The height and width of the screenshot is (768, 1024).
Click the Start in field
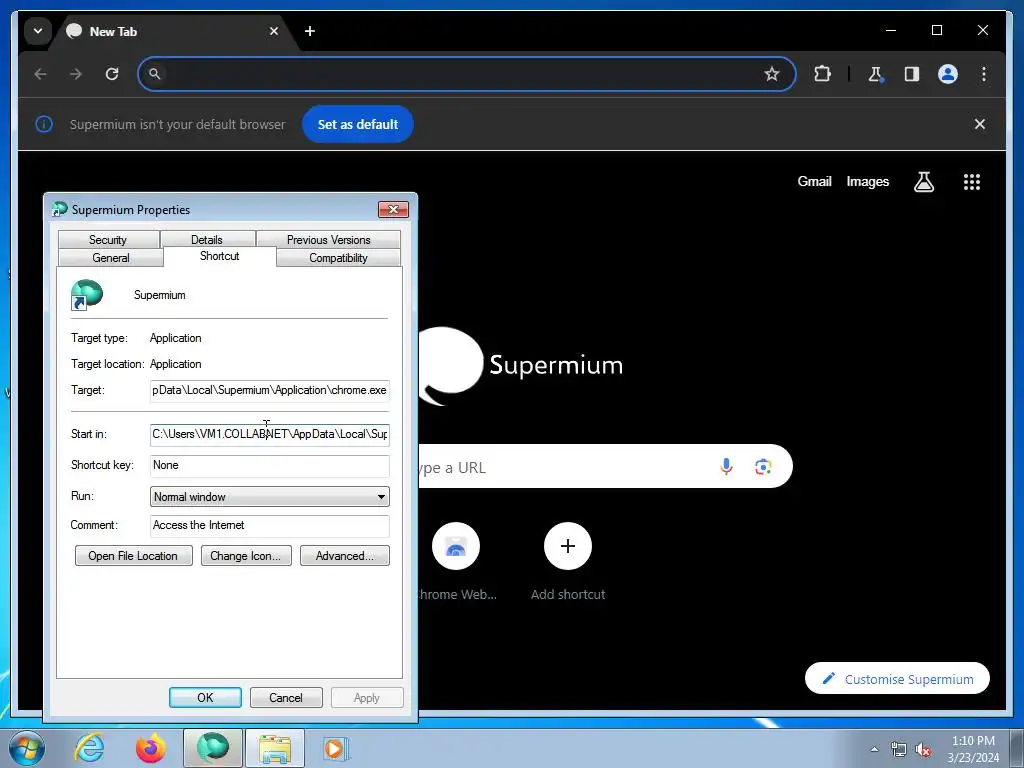point(270,434)
